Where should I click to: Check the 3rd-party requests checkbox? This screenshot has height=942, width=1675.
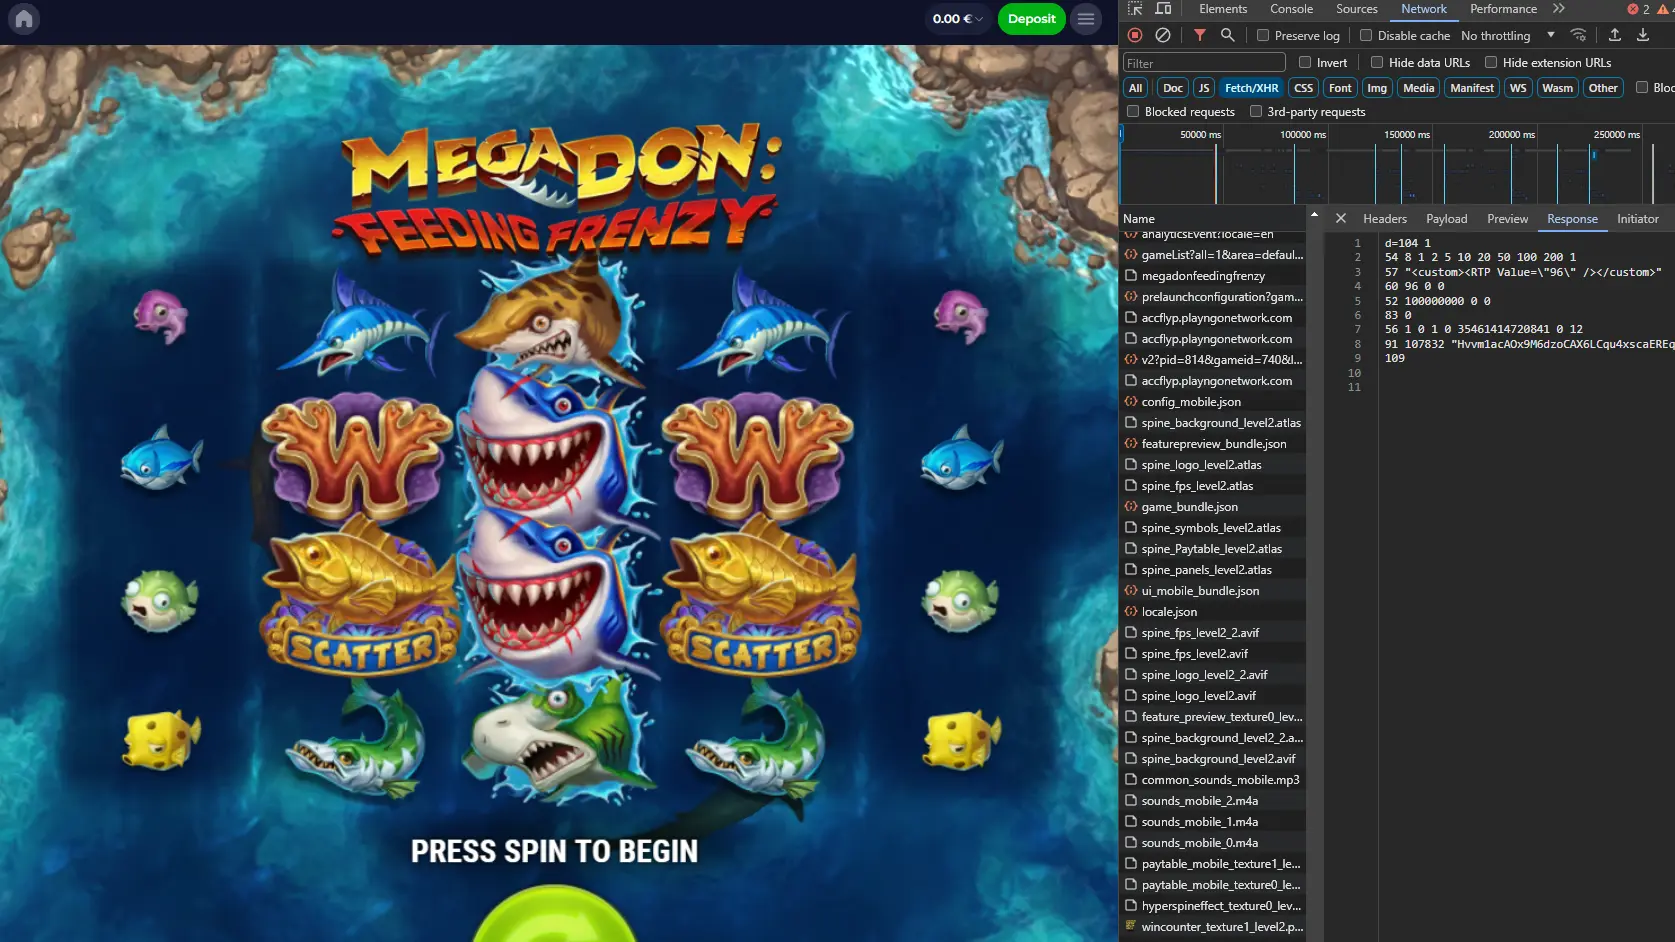coord(1256,111)
